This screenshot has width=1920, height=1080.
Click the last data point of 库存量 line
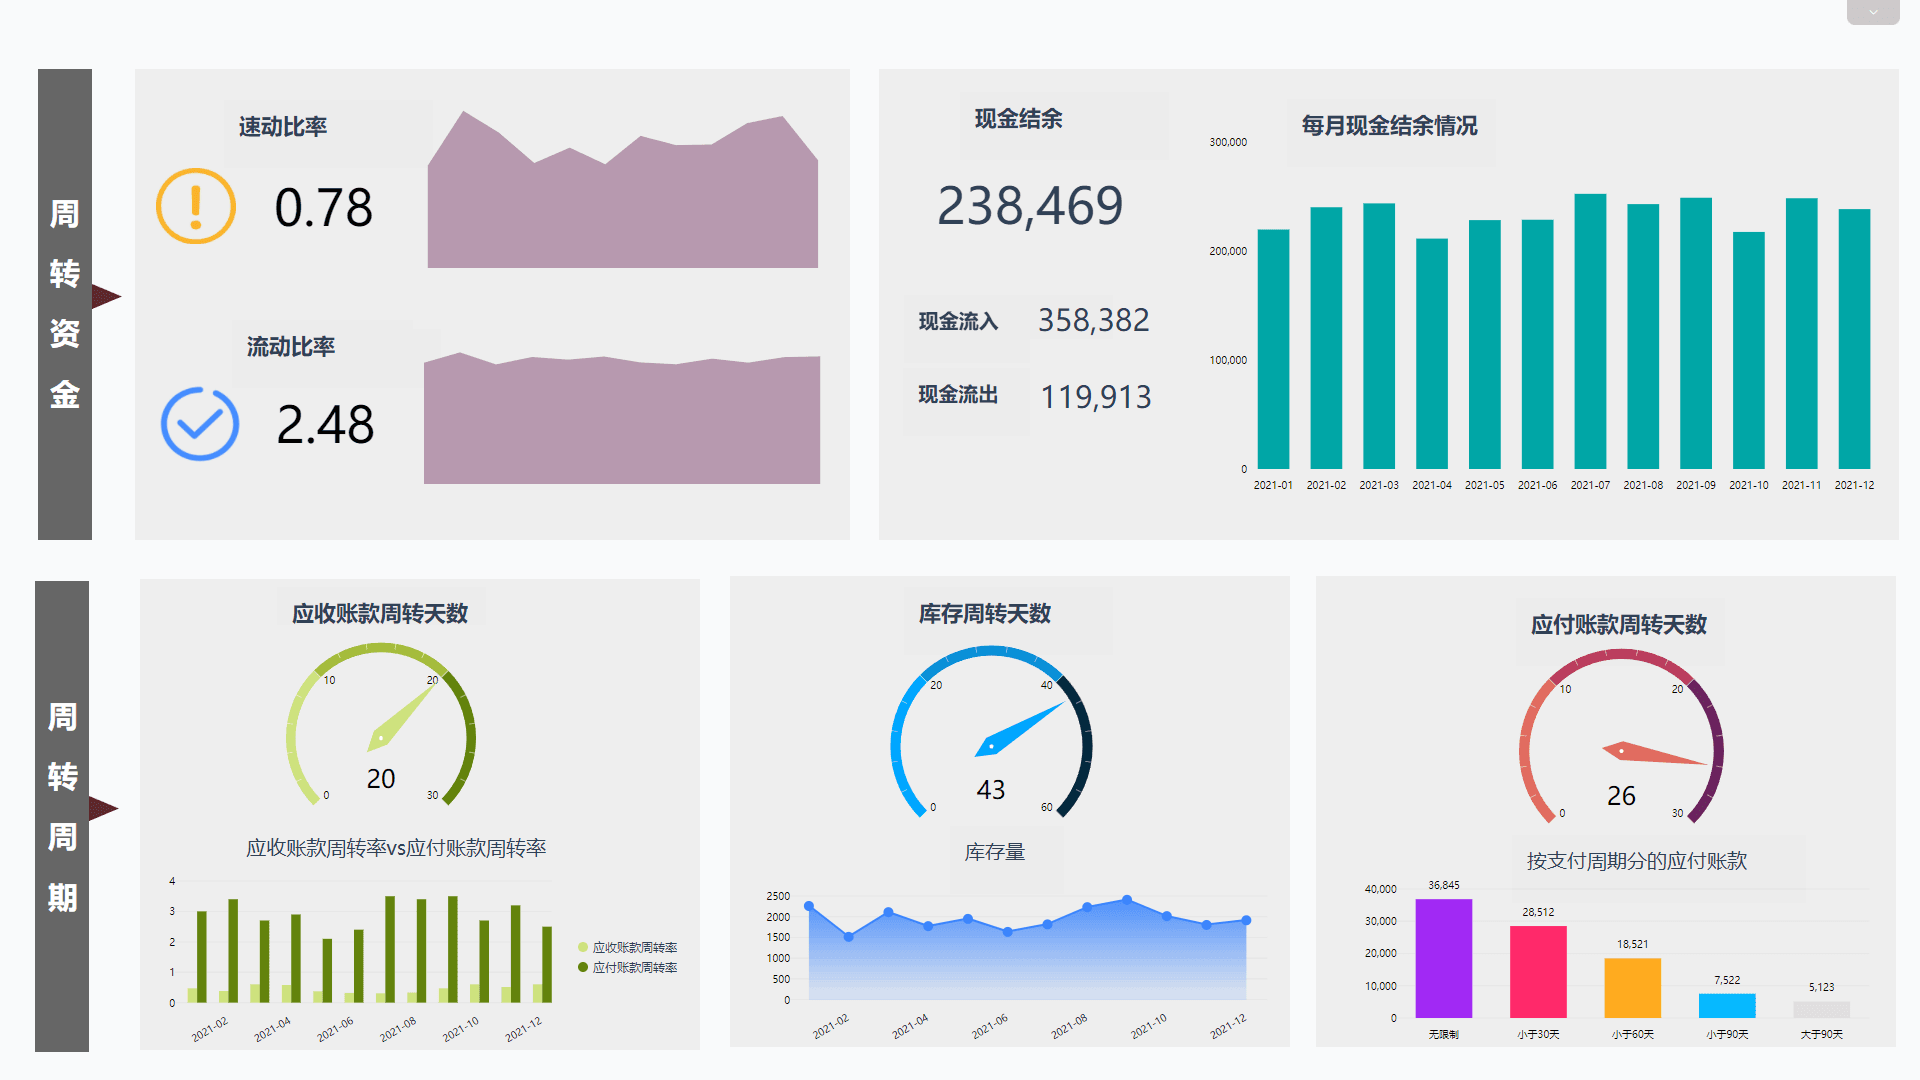[x=1246, y=920]
